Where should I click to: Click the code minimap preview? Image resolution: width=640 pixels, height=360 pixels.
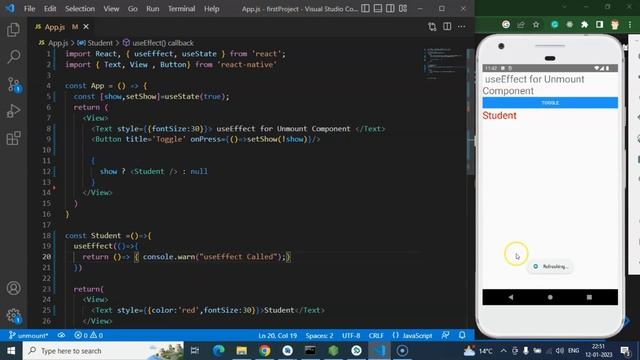(444, 63)
